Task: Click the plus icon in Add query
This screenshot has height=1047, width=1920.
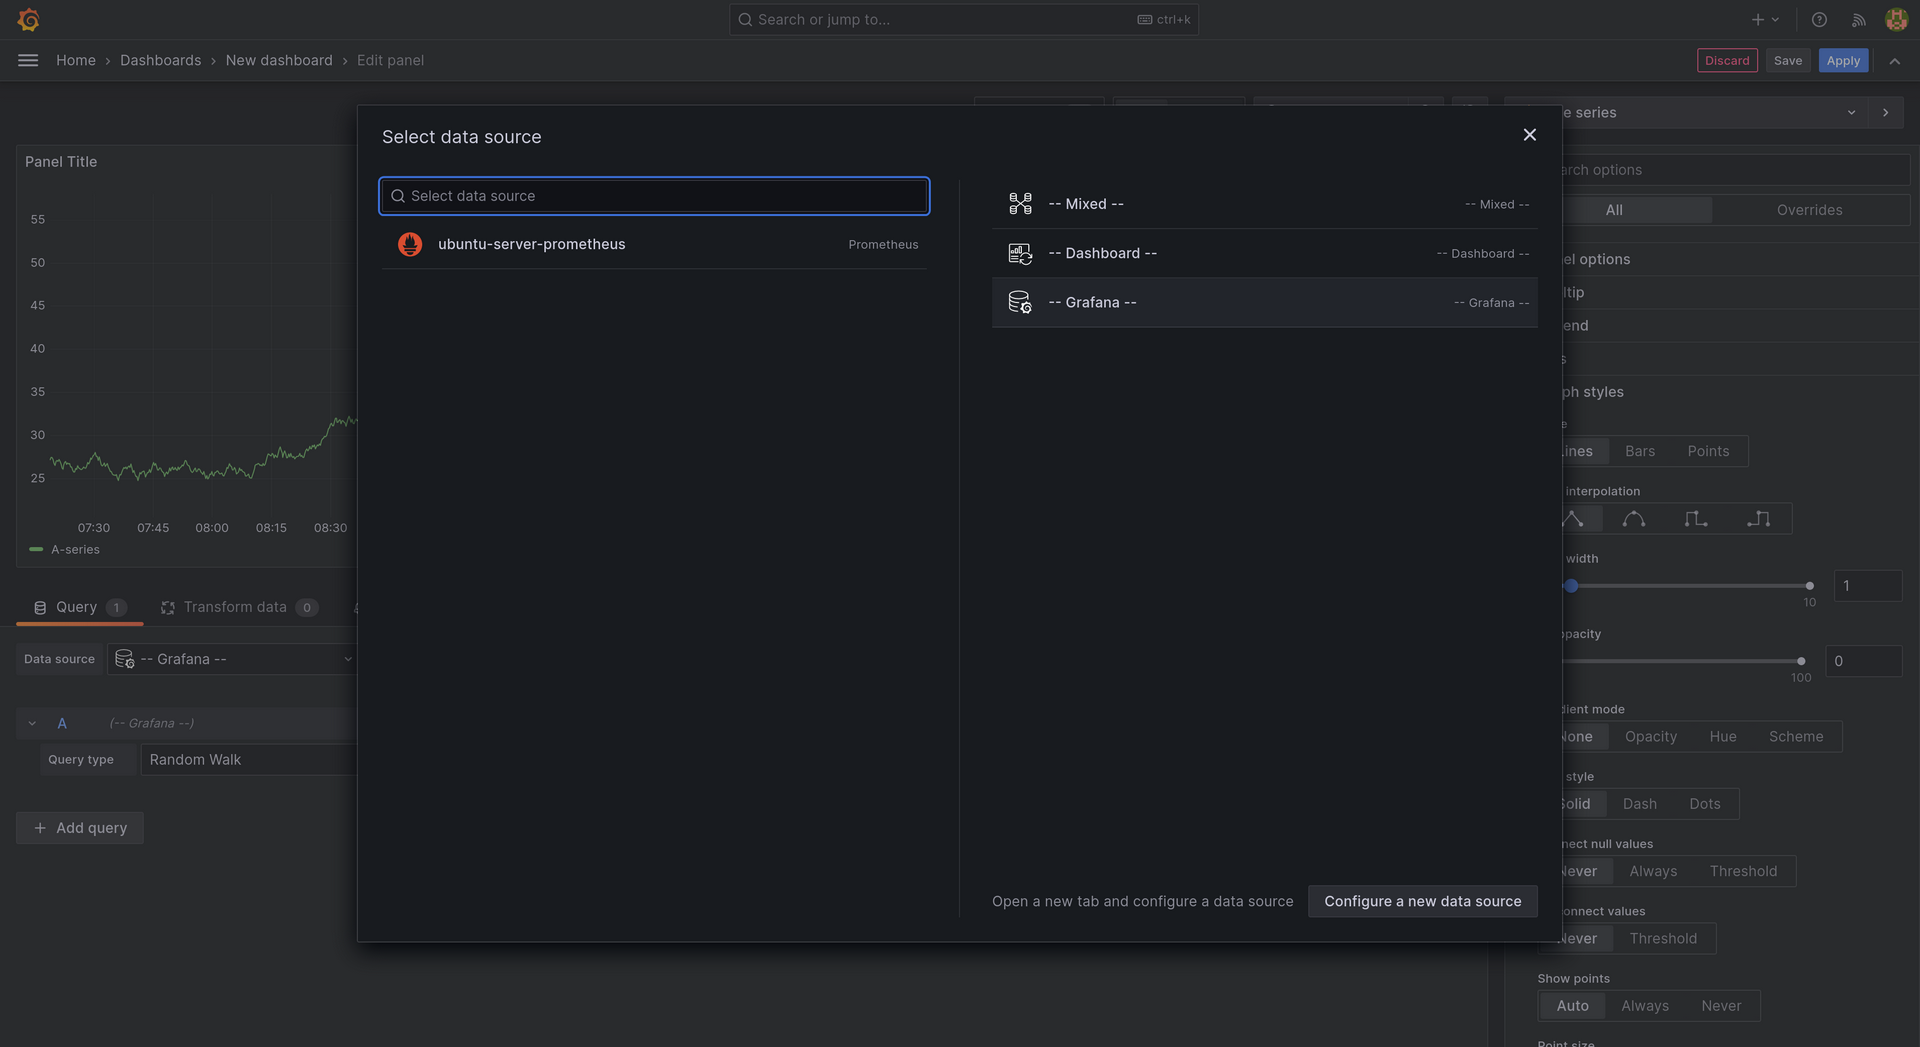Action: pos(40,828)
